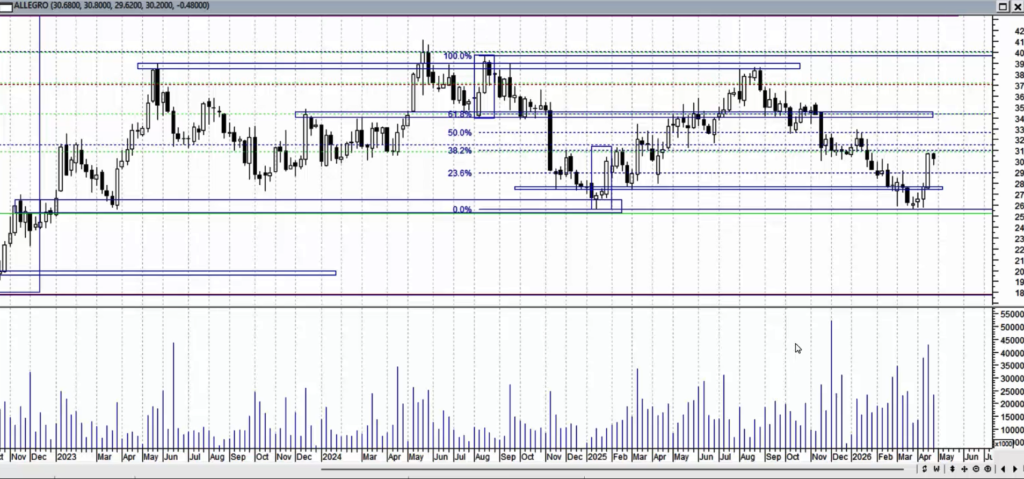Click the 2025 marker on the time axis

tap(597, 456)
